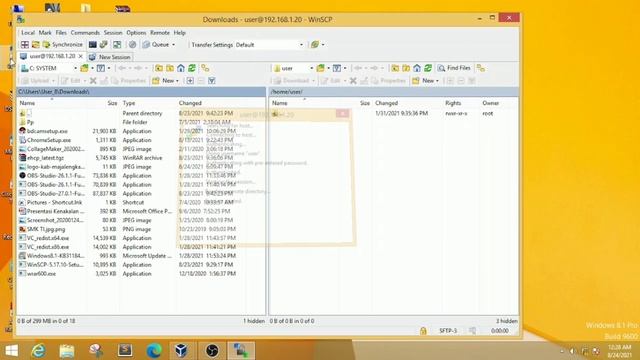Click the local panel directory tree icon
This screenshot has width=640, height=360.
[205, 68]
